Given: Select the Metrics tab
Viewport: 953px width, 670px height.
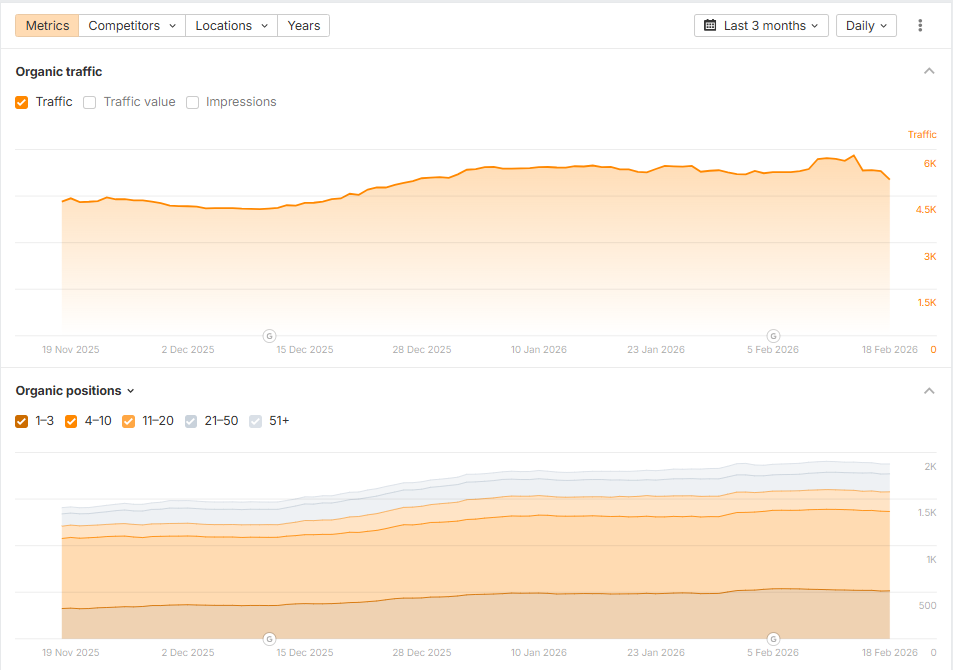Looking at the screenshot, I should pyautogui.click(x=47, y=26).
